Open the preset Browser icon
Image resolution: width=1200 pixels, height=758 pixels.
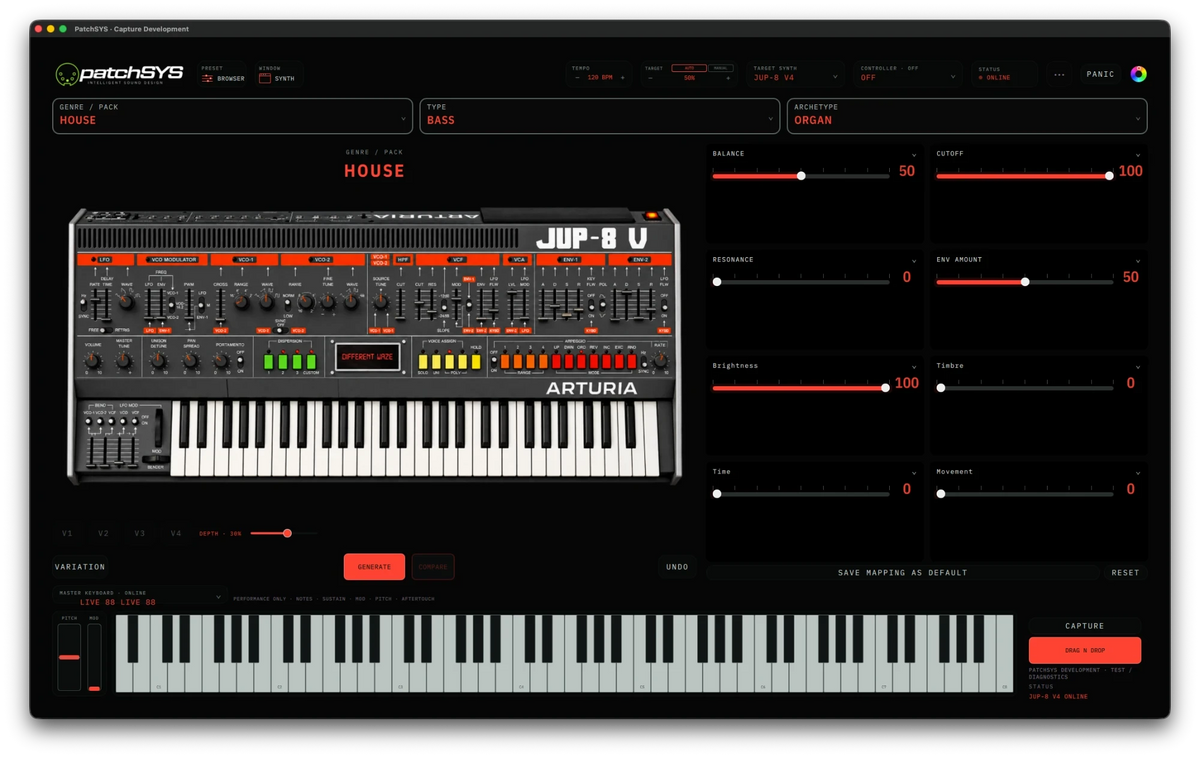[208, 78]
